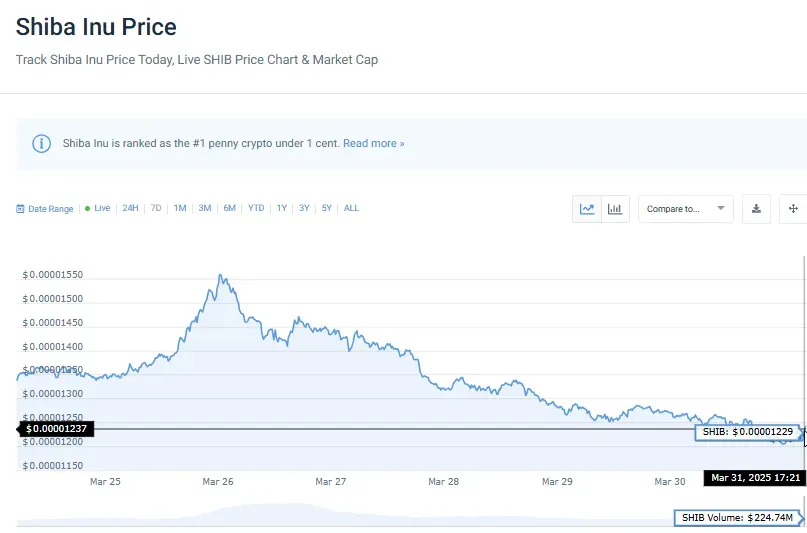The image size is (807, 533).
Task: Click the Mar 26 x-axis label
Action: tap(218, 482)
